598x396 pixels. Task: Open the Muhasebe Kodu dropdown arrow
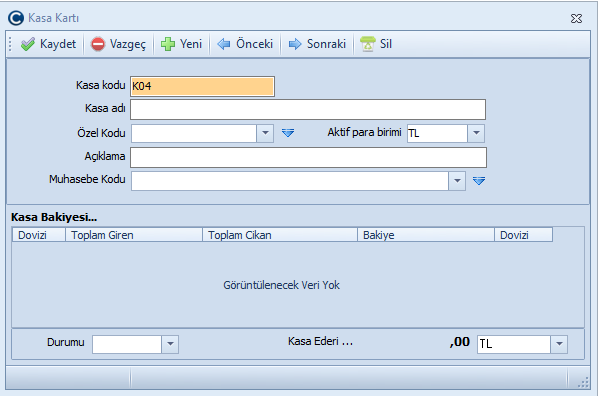coord(457,181)
